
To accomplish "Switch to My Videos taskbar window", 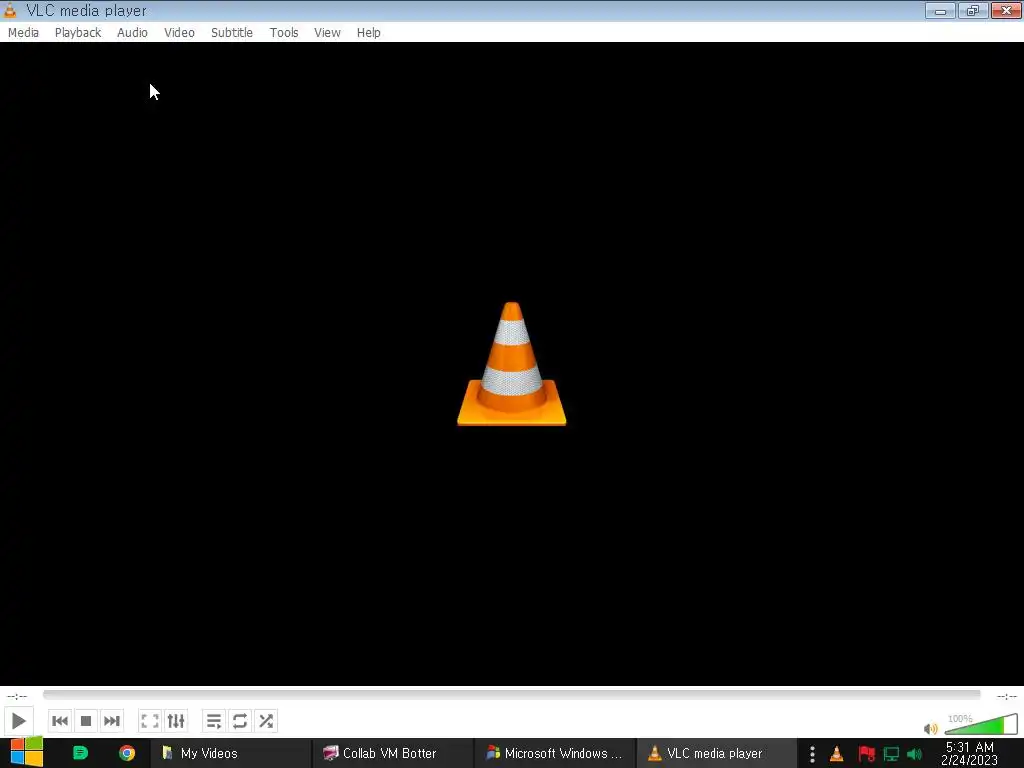I will (x=231, y=753).
